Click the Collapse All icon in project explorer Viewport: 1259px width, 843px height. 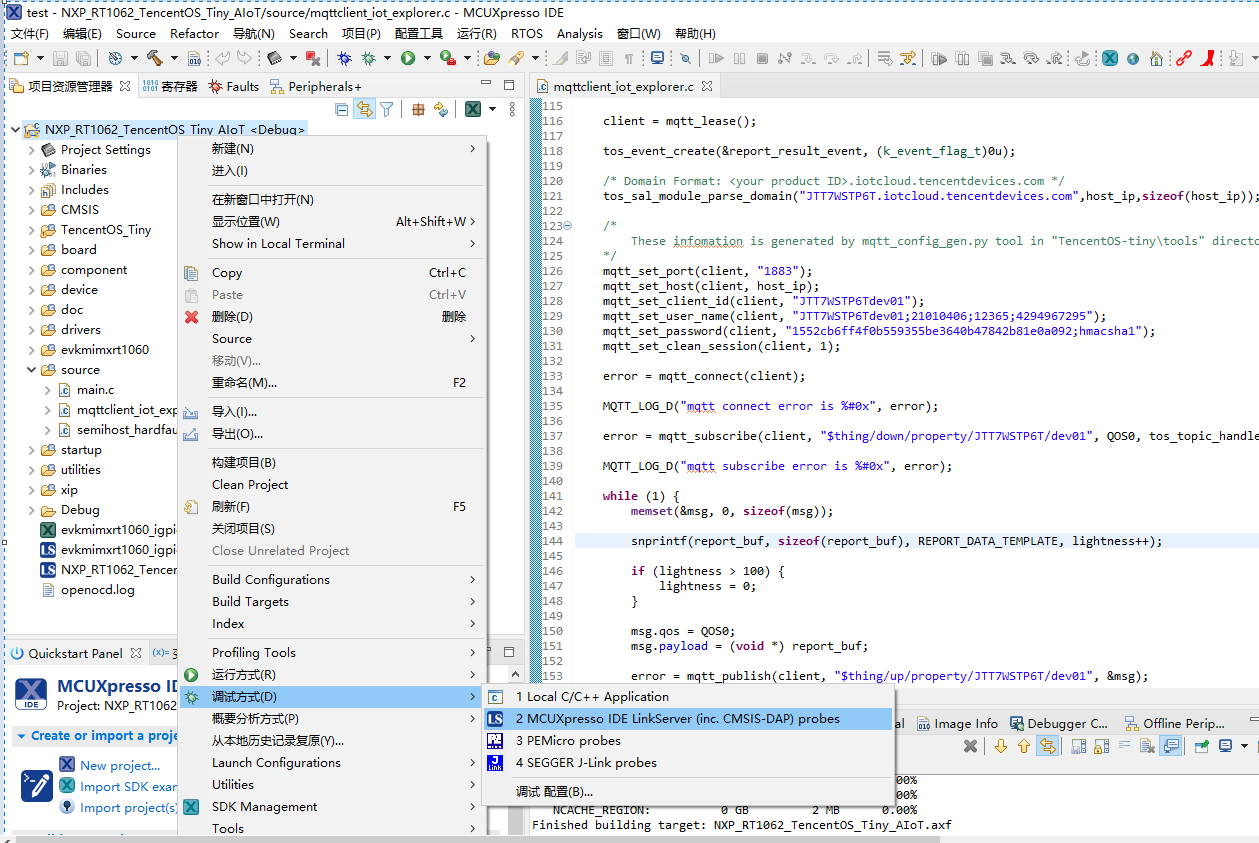[x=342, y=109]
